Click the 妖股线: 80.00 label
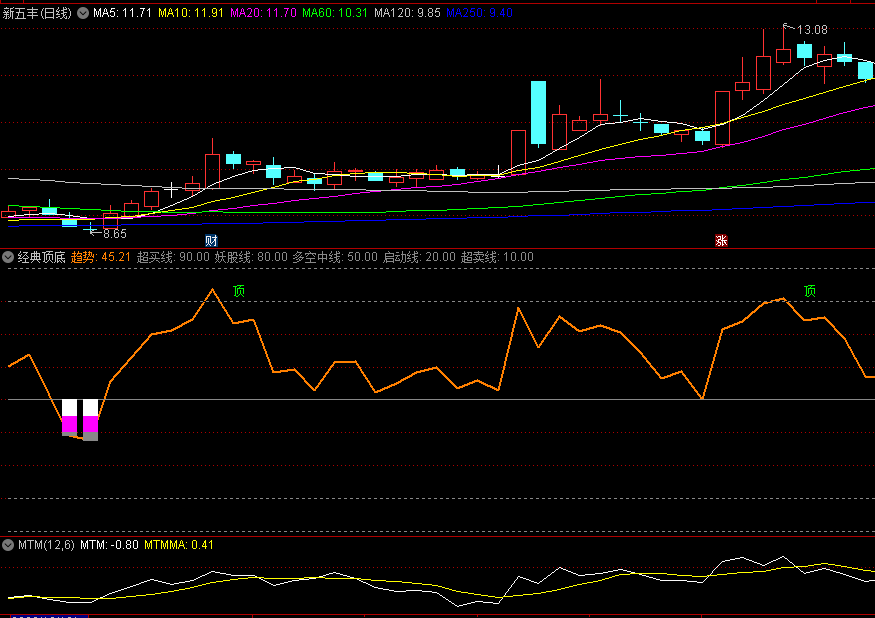This screenshot has height=618, width=875. click(251, 257)
